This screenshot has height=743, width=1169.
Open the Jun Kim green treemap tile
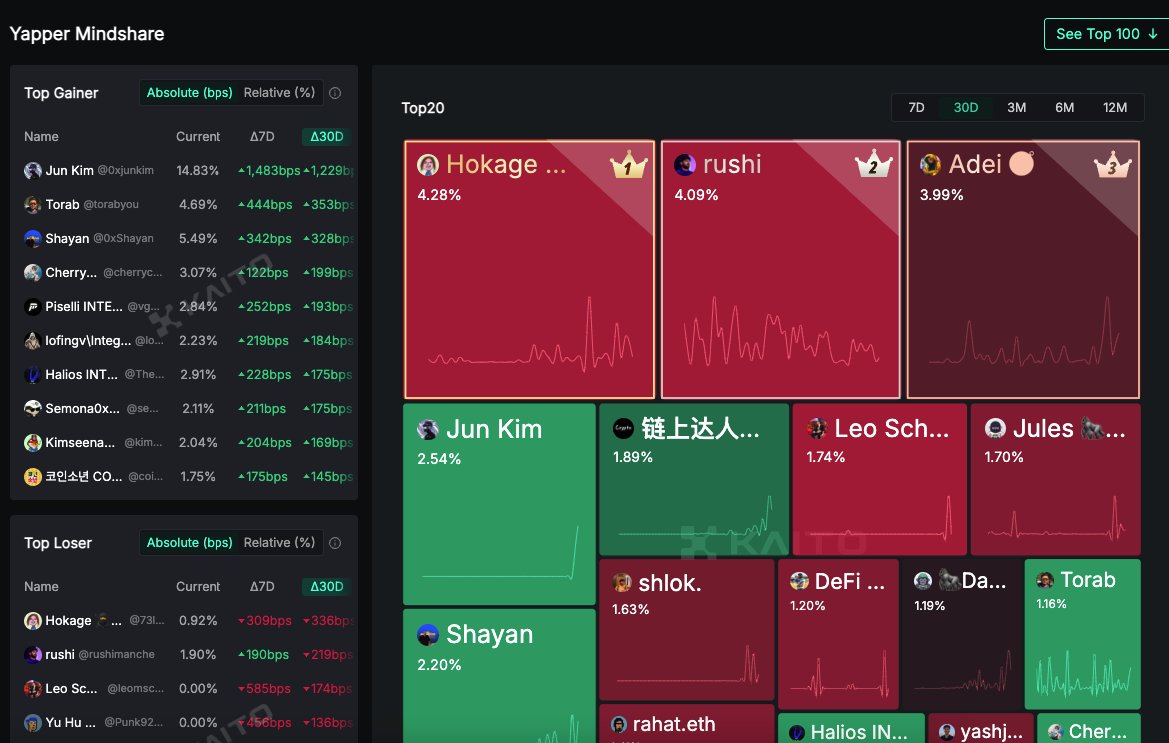499,504
